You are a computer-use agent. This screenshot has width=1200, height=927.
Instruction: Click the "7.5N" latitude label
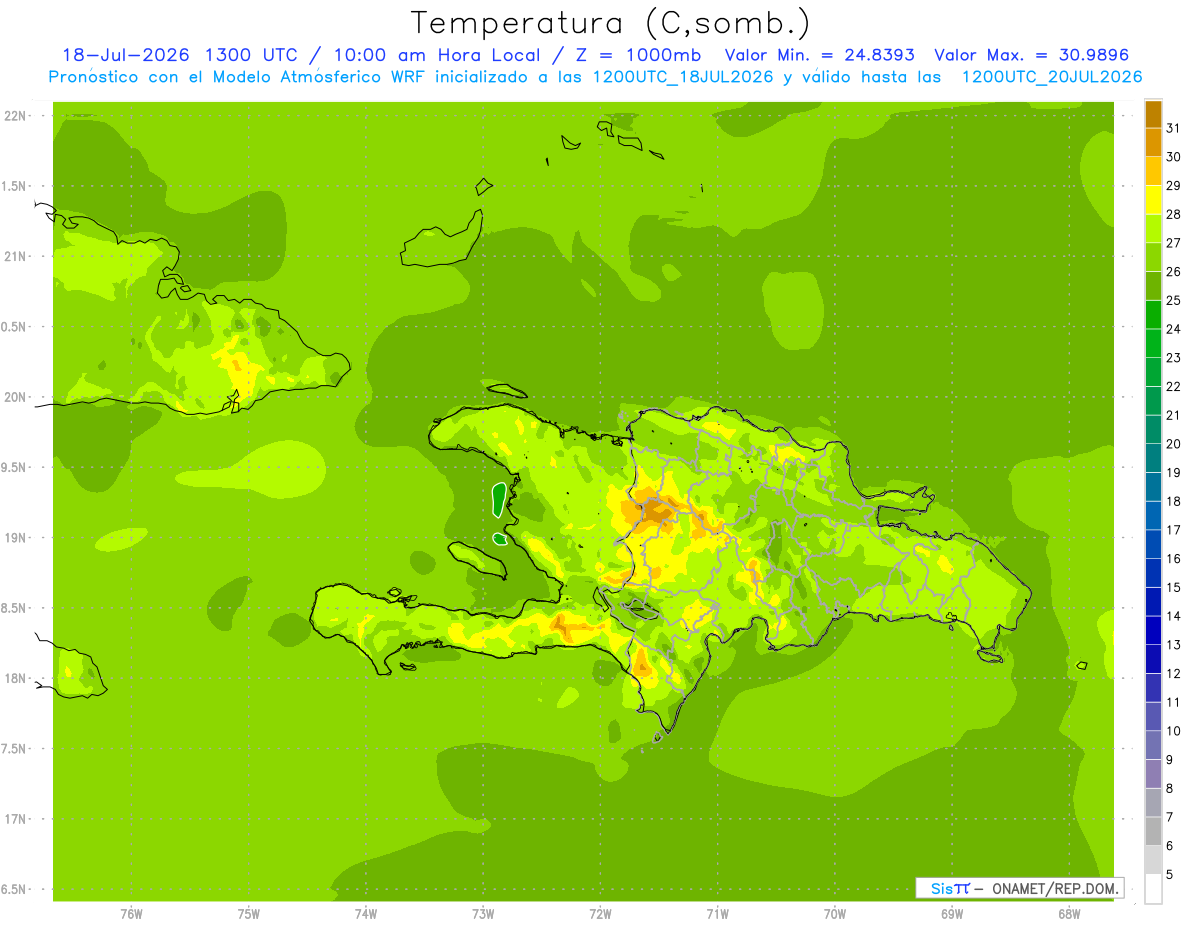[15, 748]
